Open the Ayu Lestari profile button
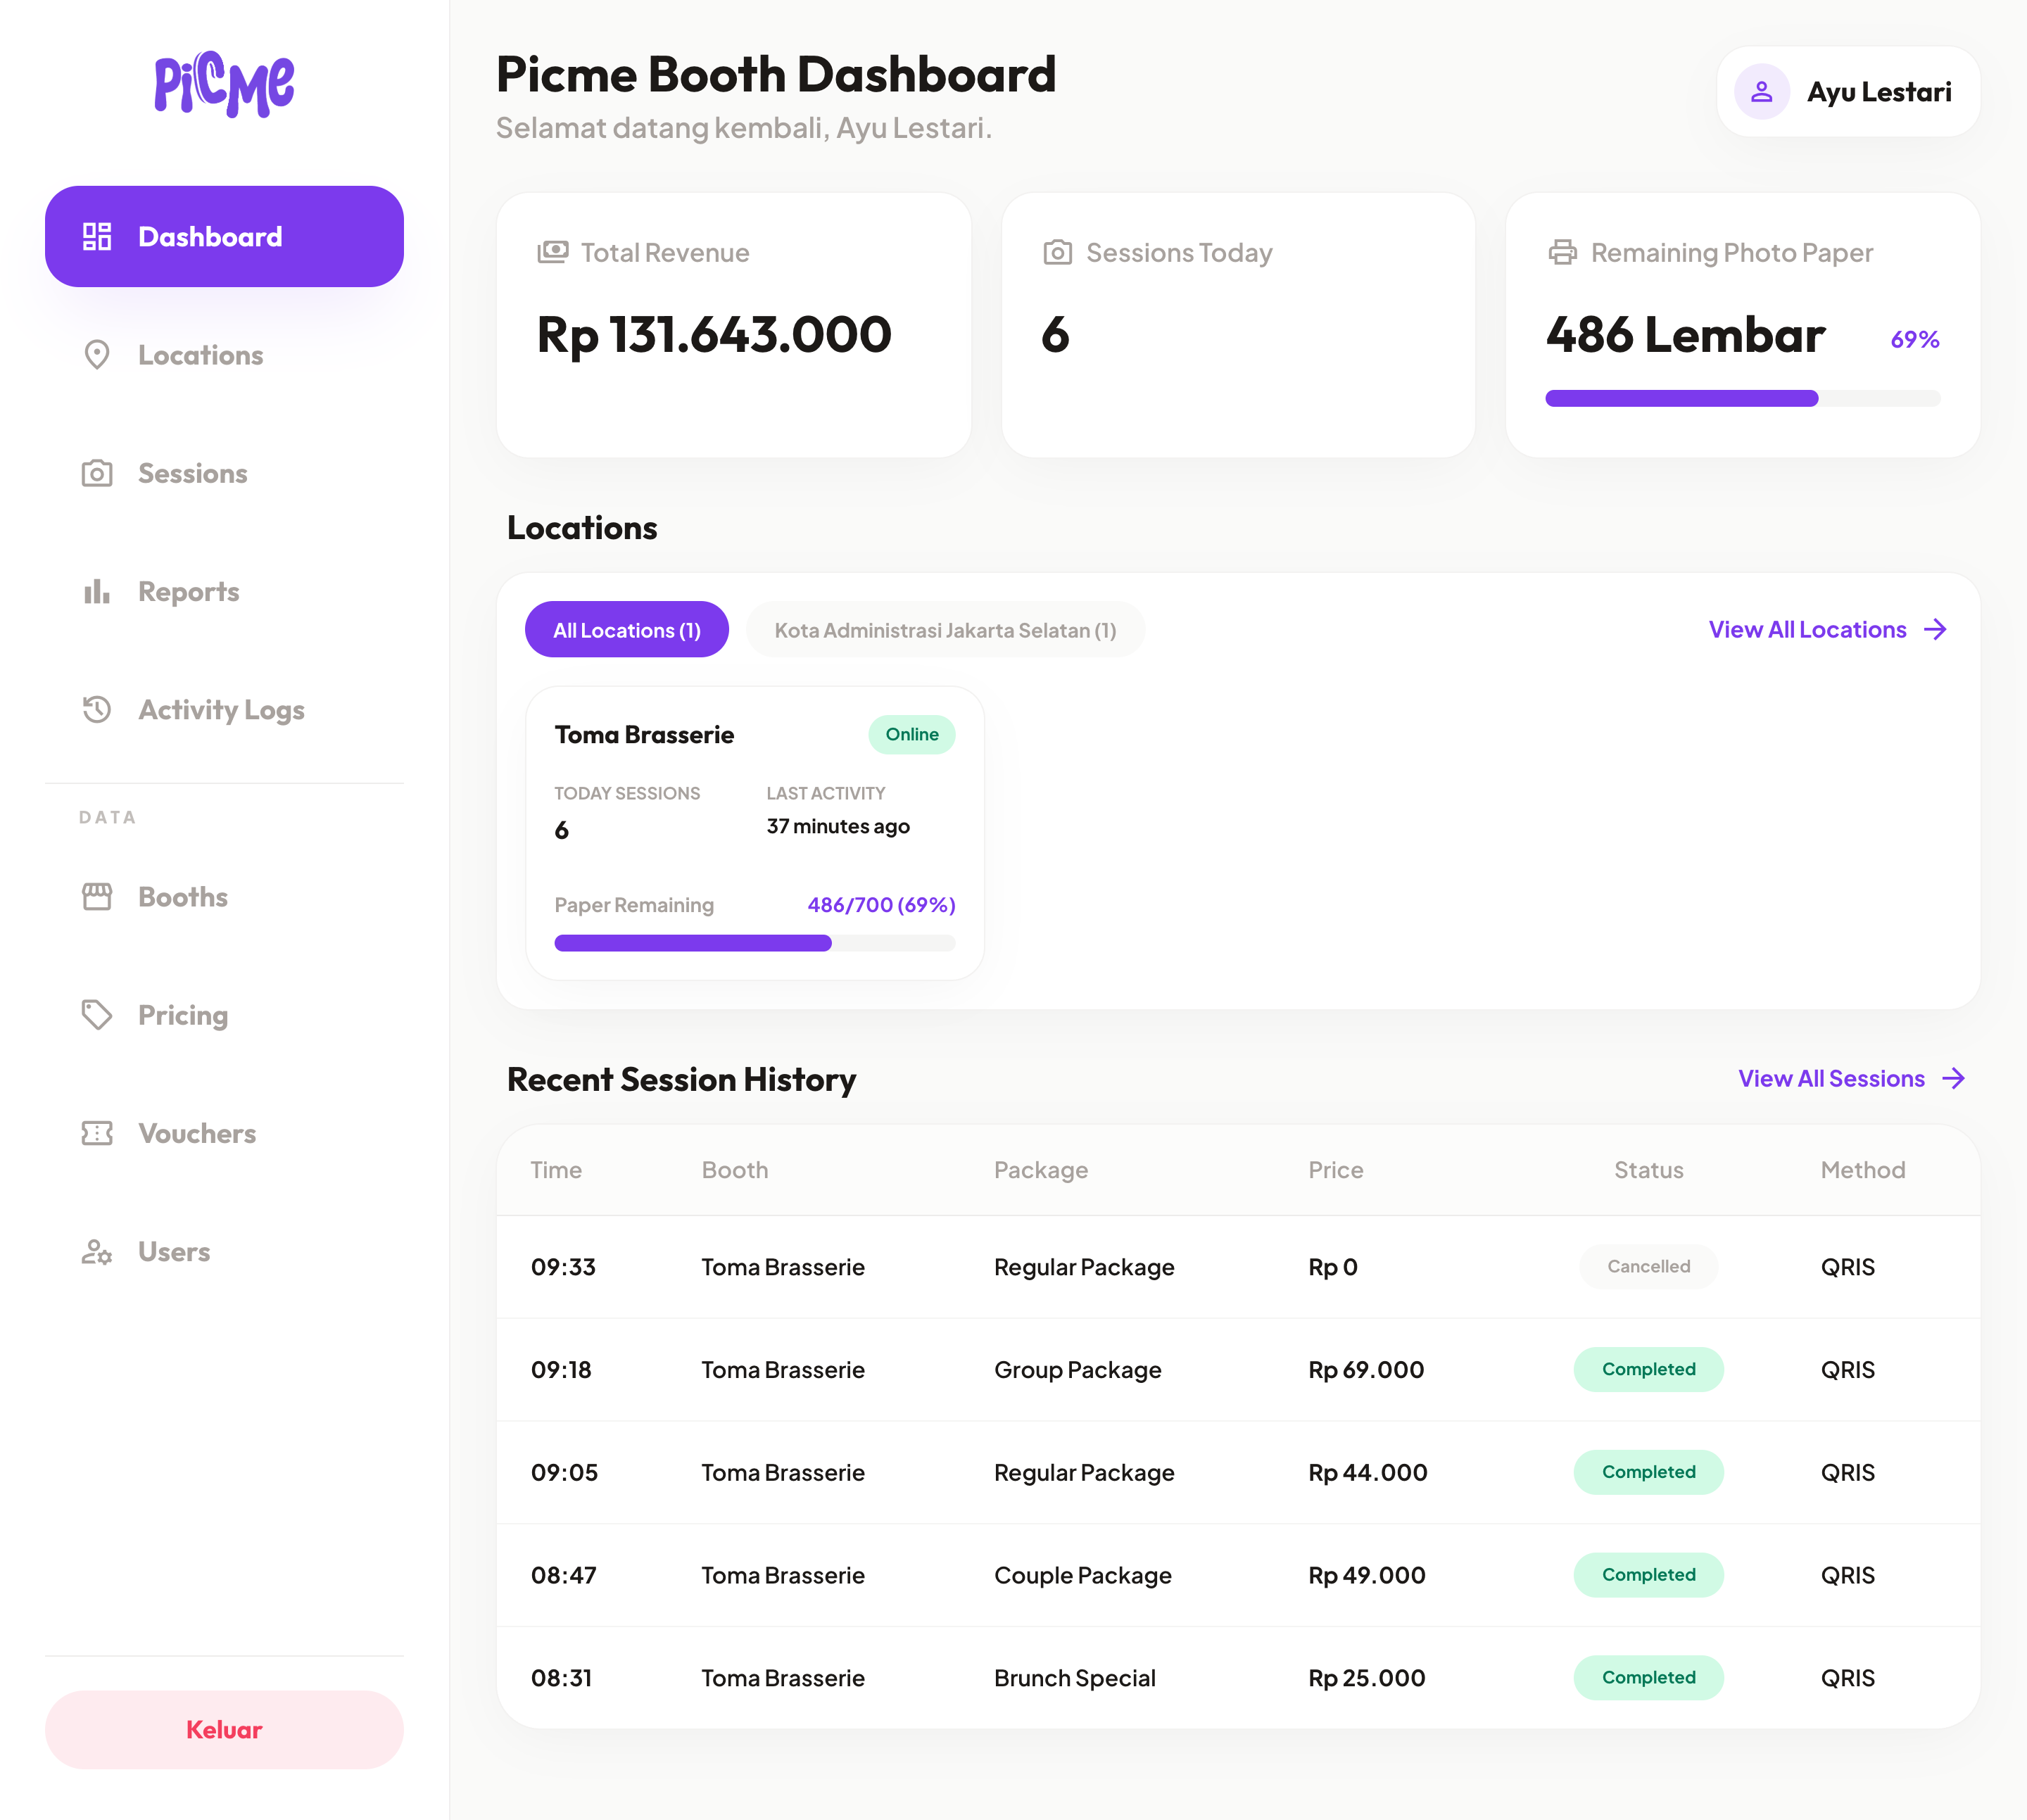Viewport: 2027px width, 1820px height. (1848, 92)
